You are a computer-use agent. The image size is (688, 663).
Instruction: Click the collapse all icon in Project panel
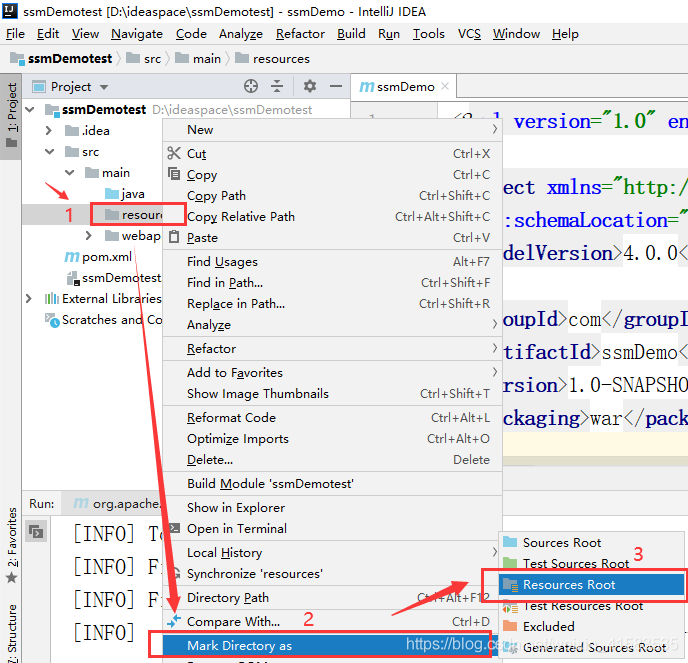tap(277, 86)
